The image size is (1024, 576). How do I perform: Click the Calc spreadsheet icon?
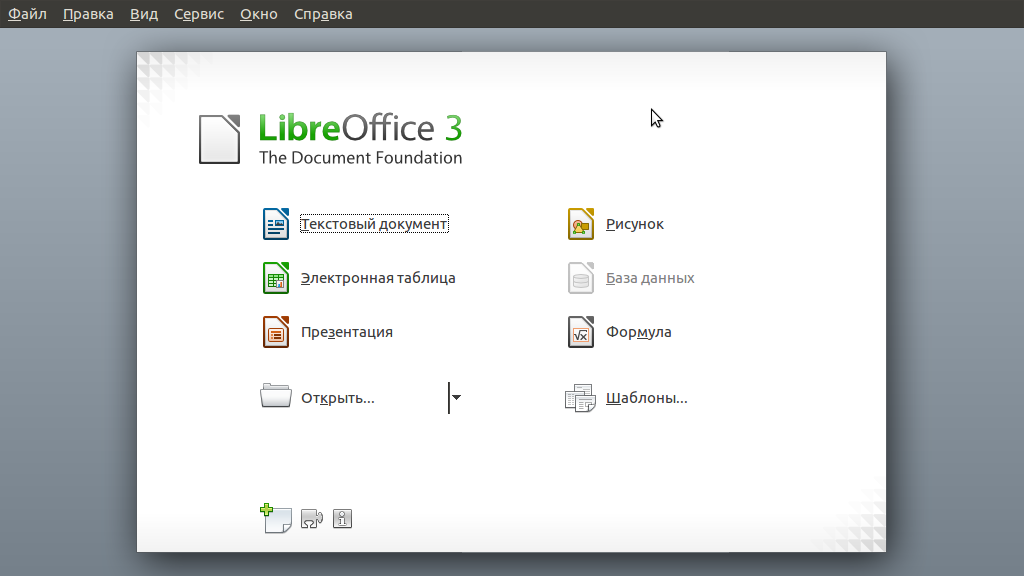coord(276,278)
